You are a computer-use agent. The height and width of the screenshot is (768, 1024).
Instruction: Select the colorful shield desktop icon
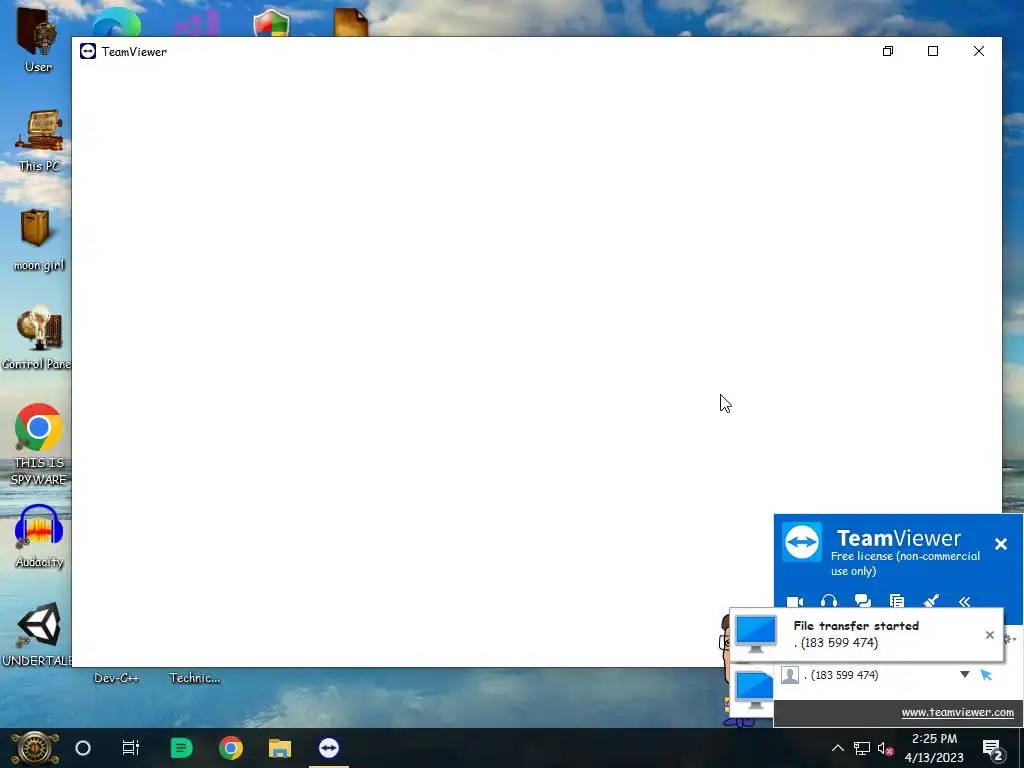(x=272, y=24)
